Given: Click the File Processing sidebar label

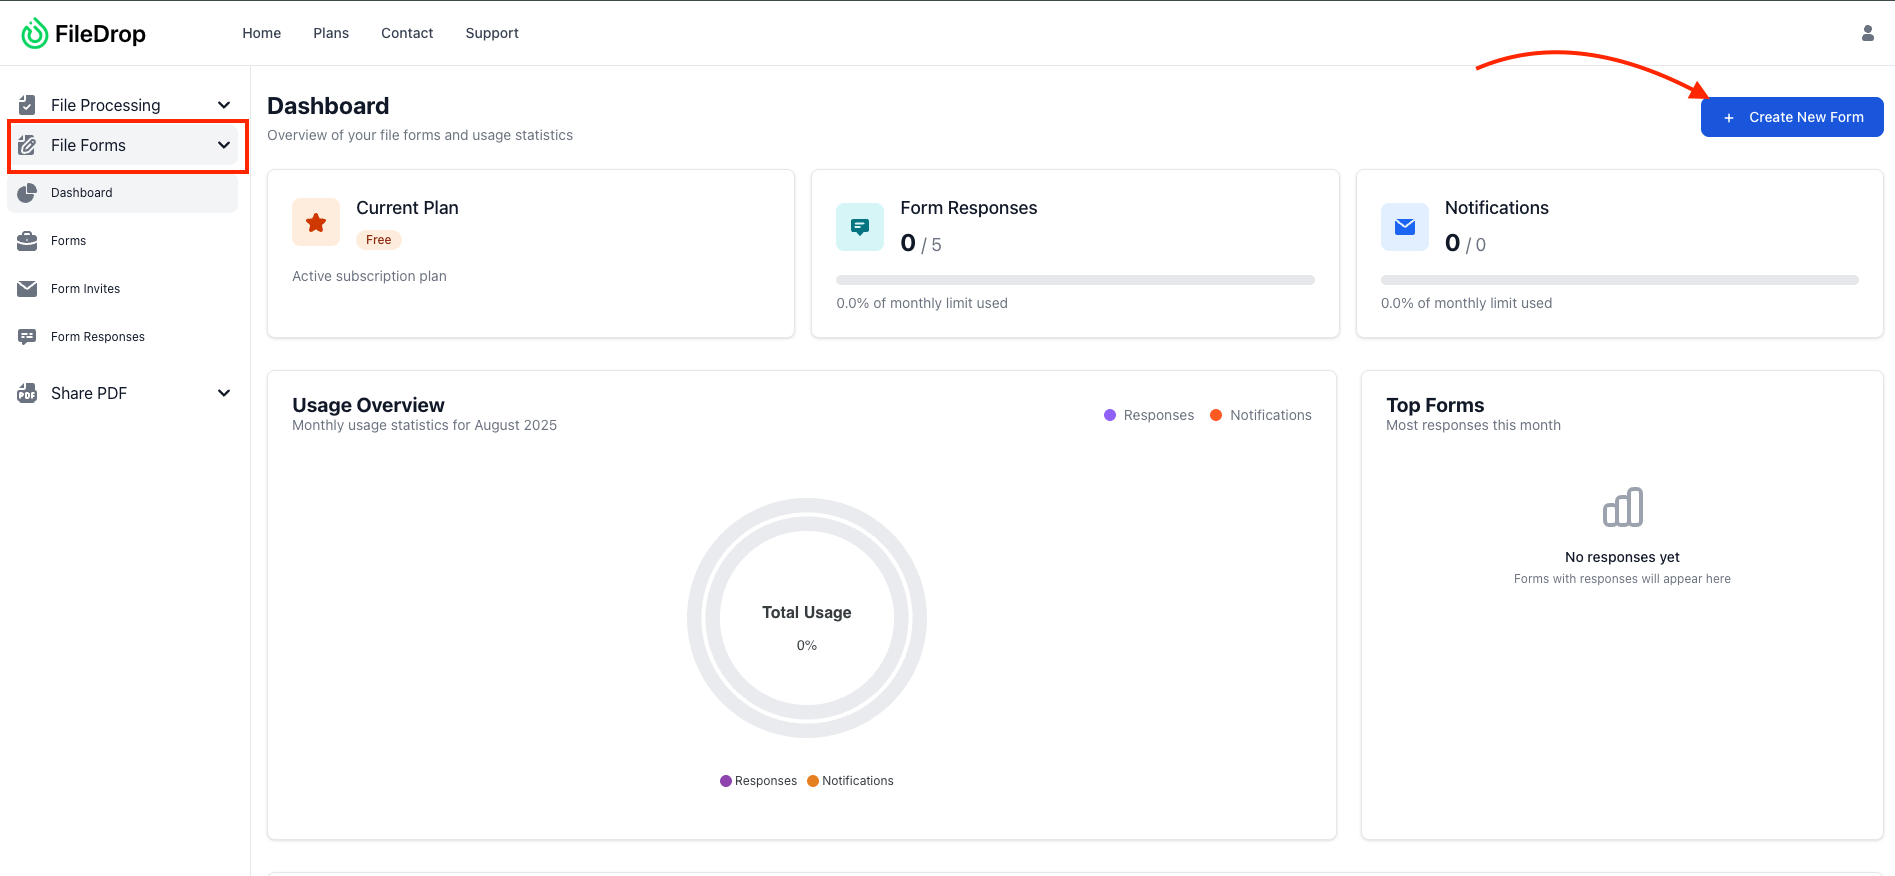Looking at the screenshot, I should coord(105,105).
